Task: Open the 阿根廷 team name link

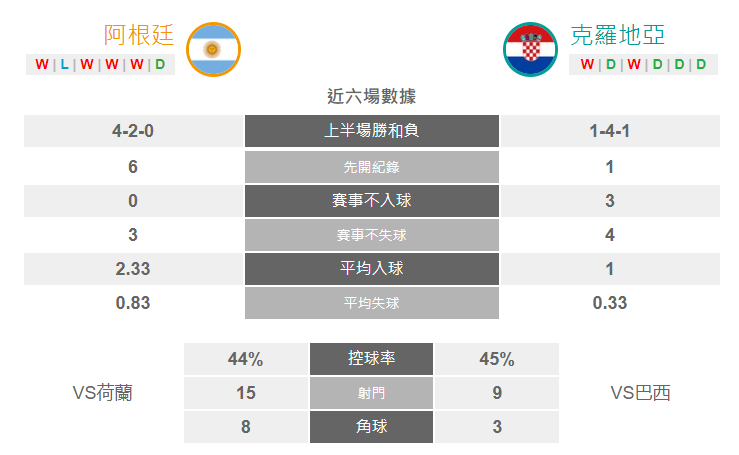Action: click(139, 35)
